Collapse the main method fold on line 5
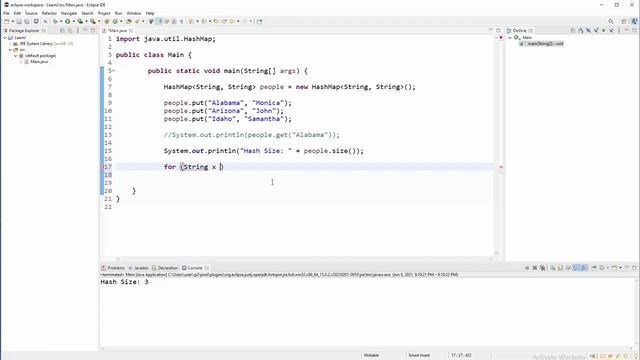This screenshot has width=640, height=360. (113, 71)
